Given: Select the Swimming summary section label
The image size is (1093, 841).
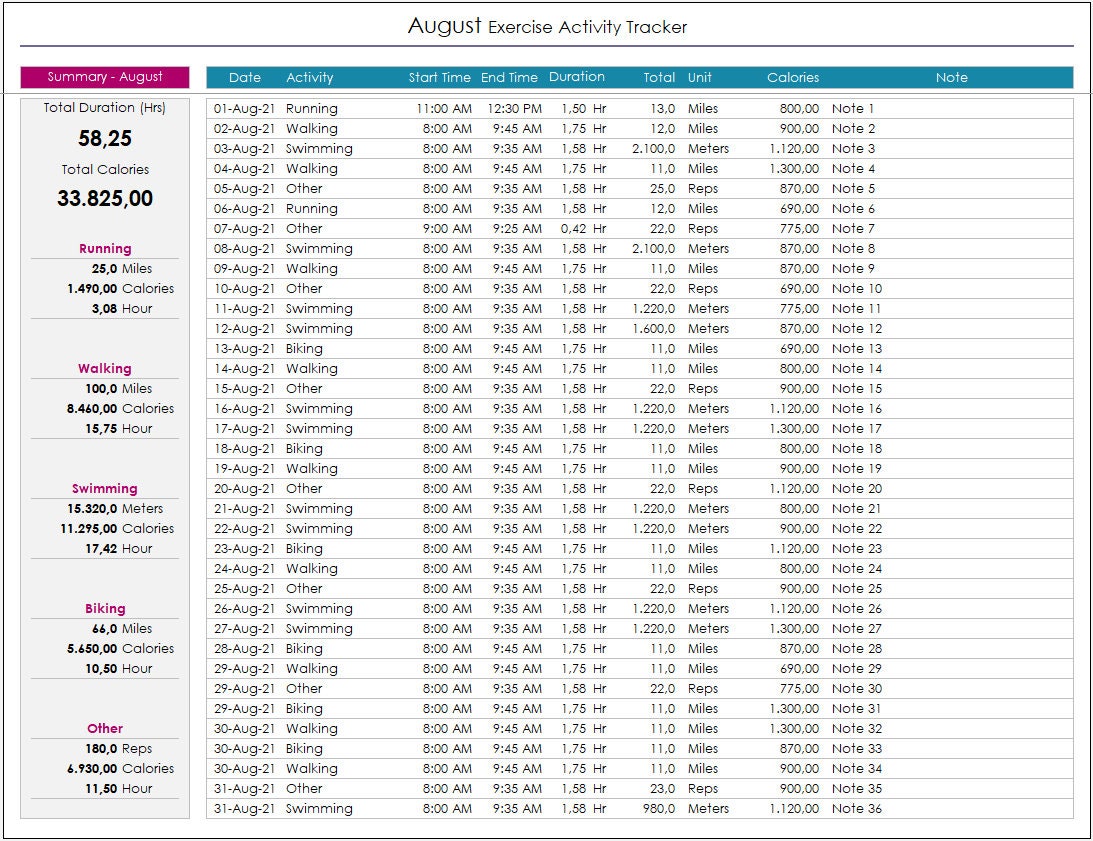Looking at the screenshot, I should pyautogui.click(x=104, y=488).
